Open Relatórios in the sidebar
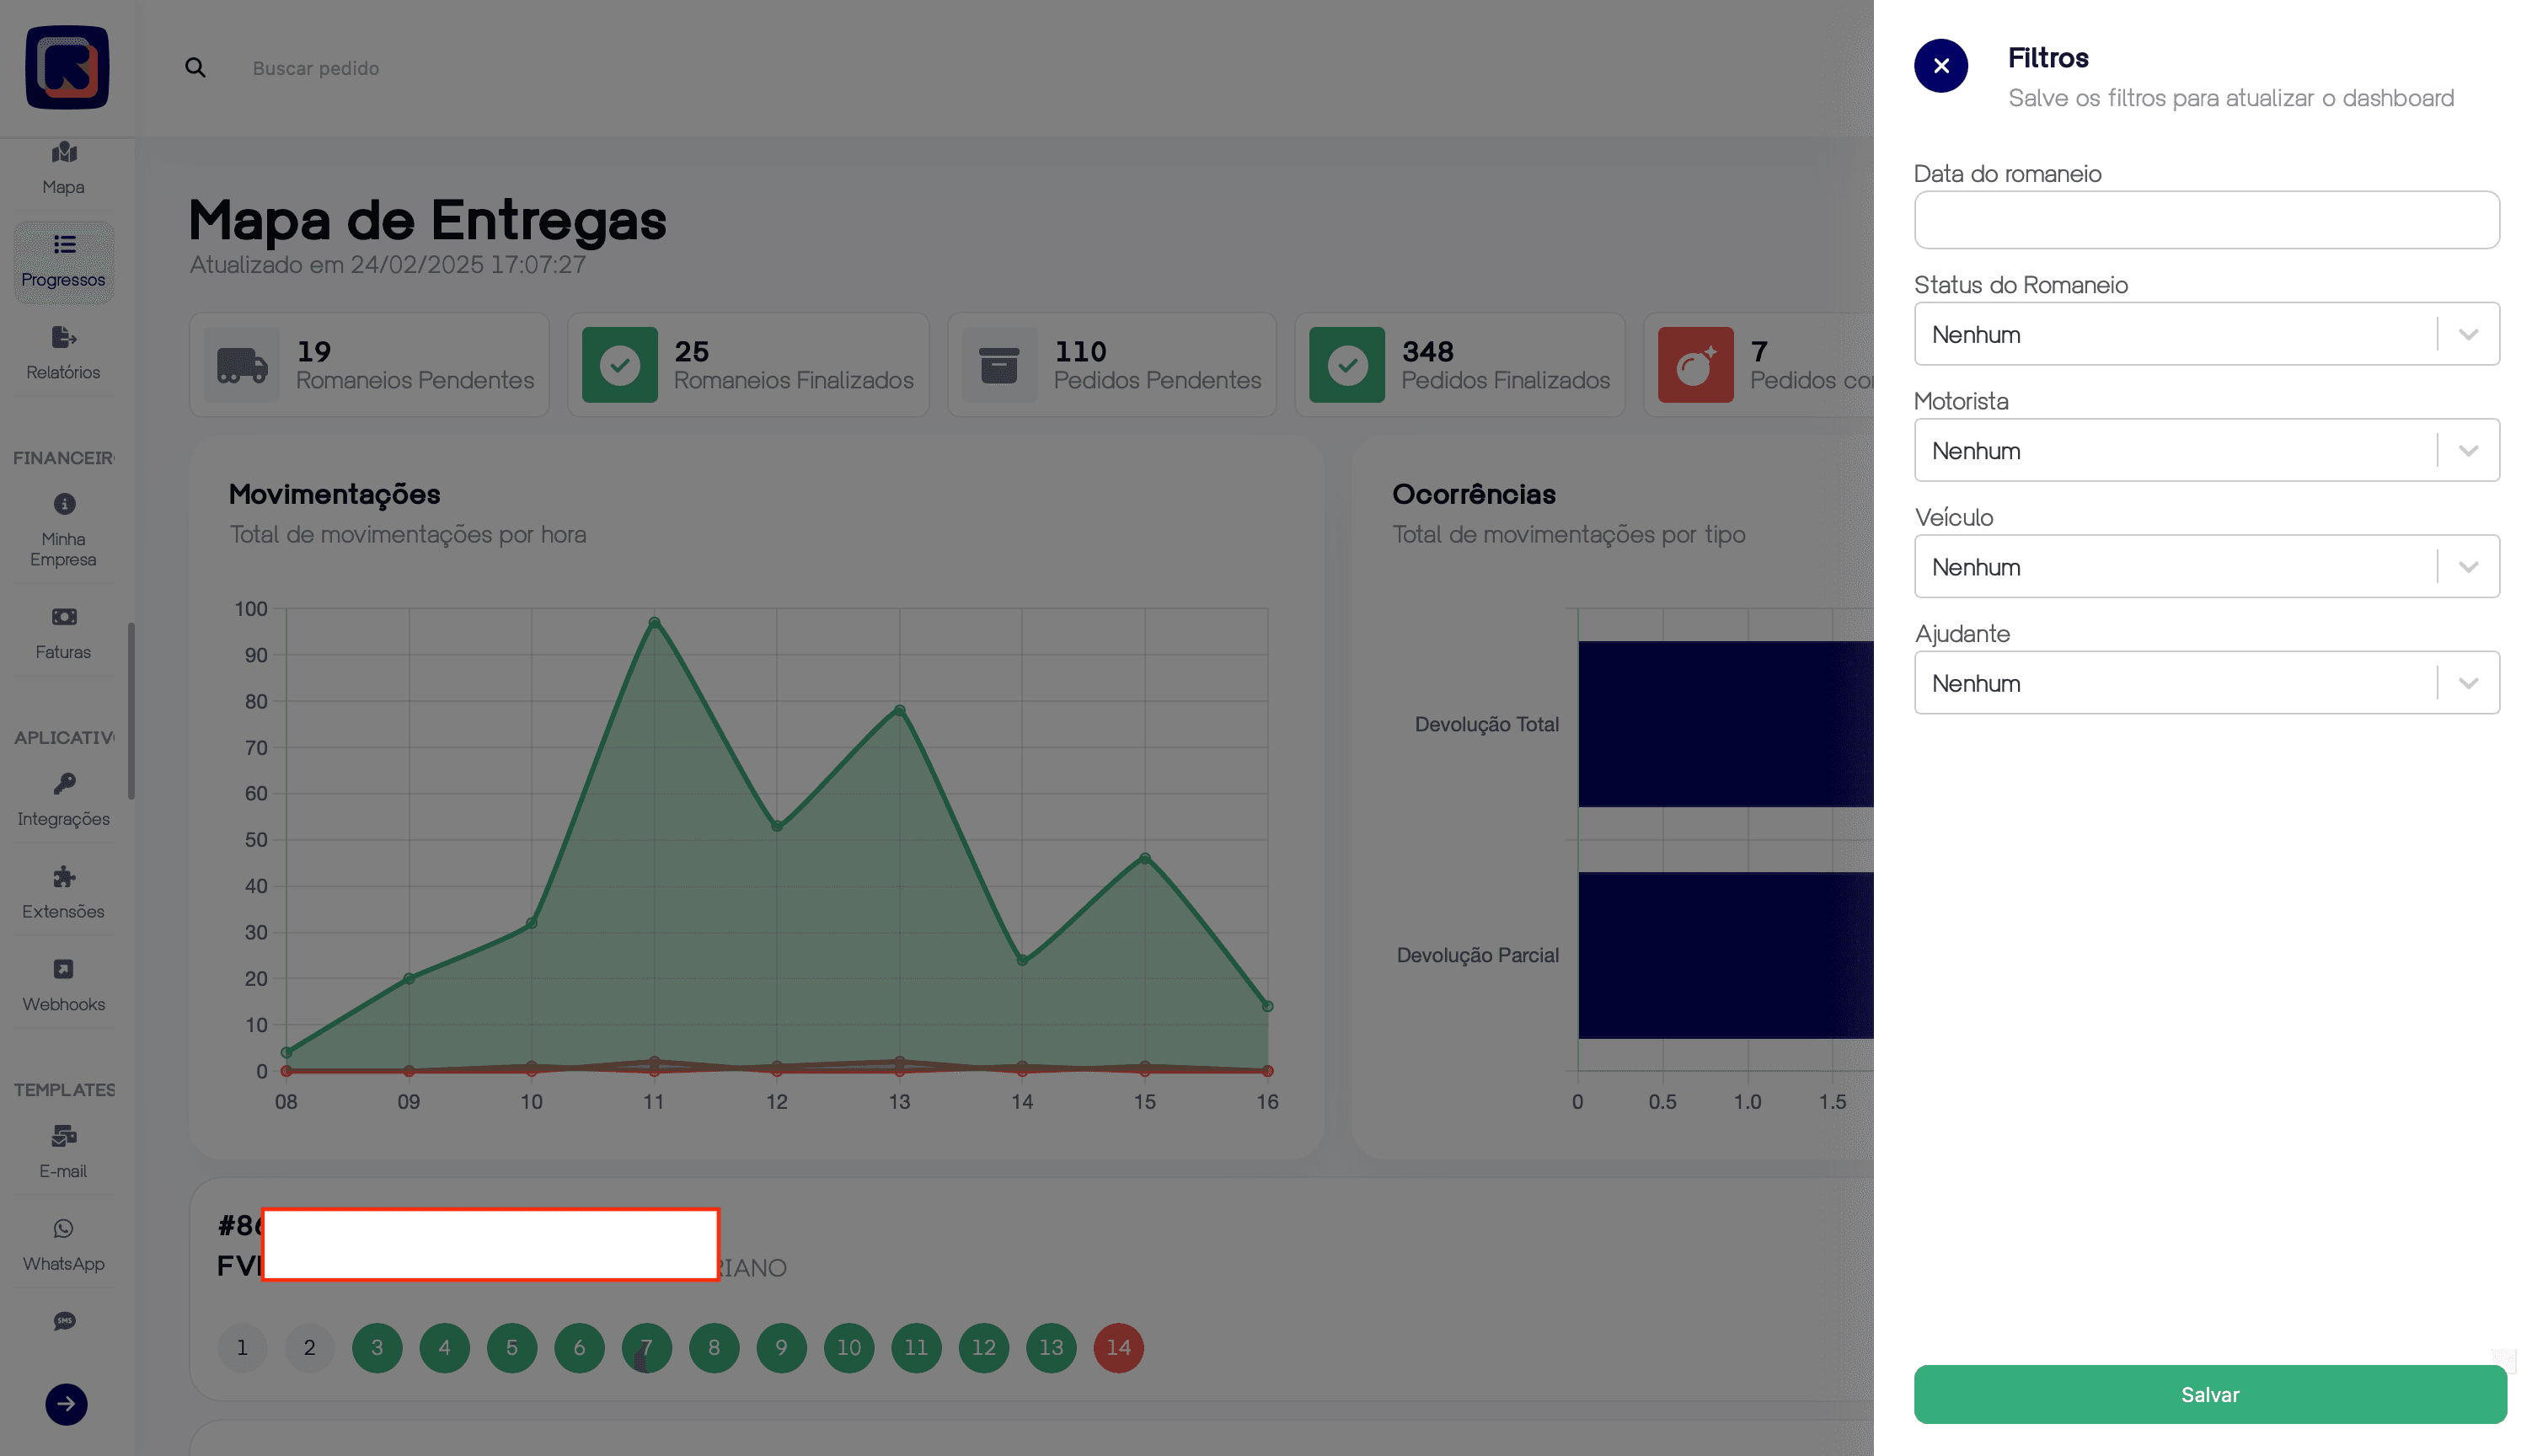 64,352
